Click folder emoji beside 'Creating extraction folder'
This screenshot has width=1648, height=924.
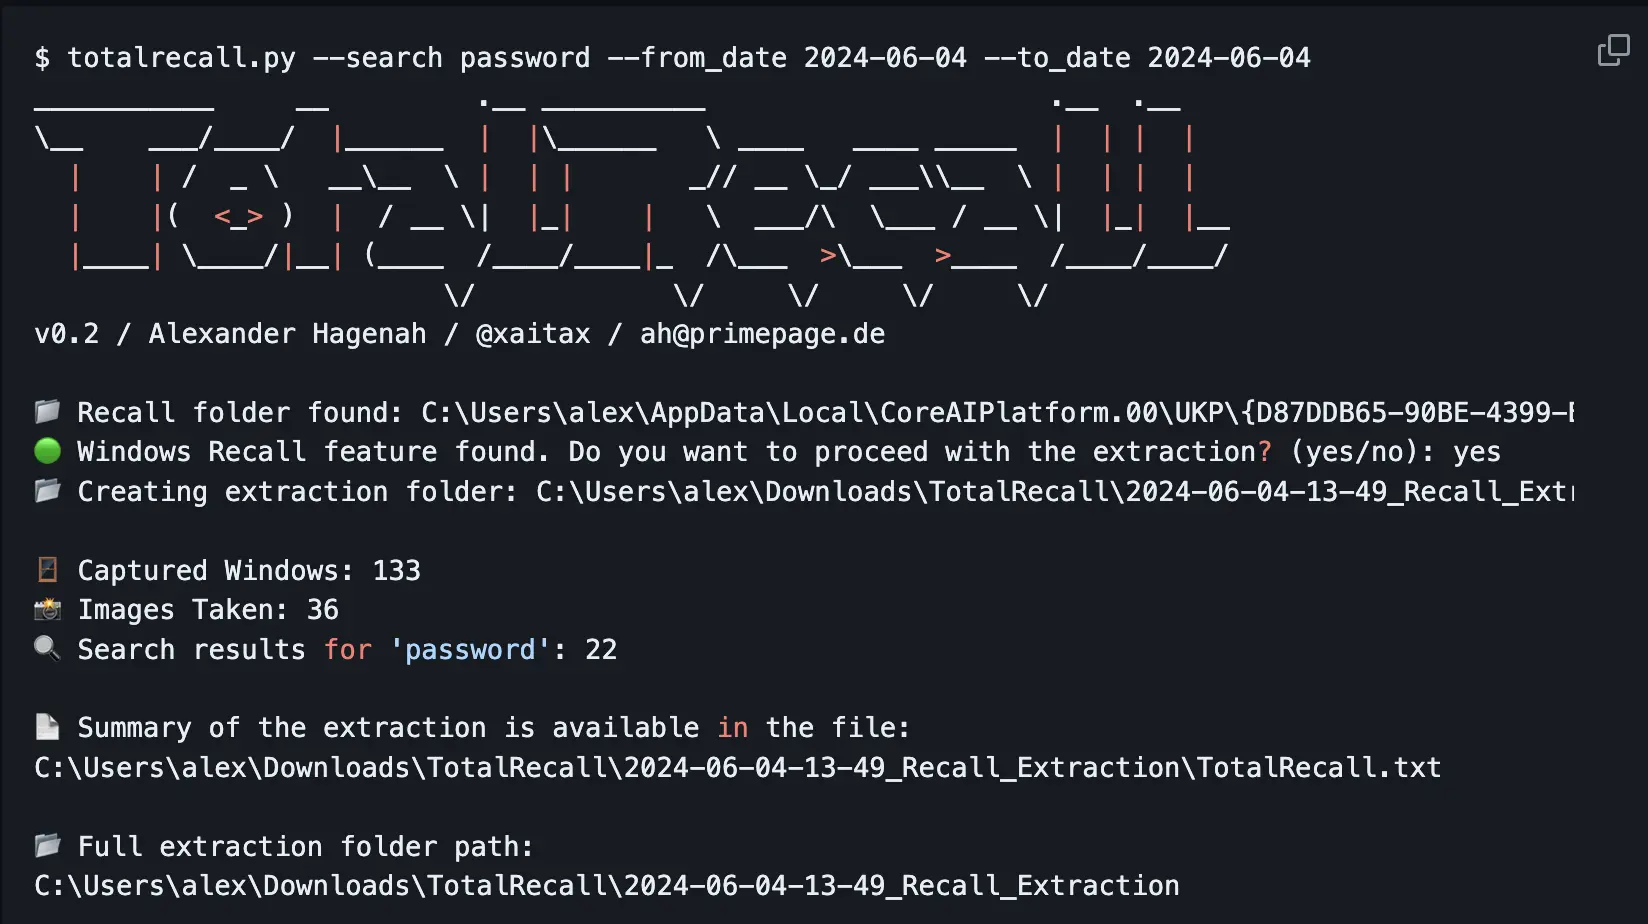[x=47, y=491]
